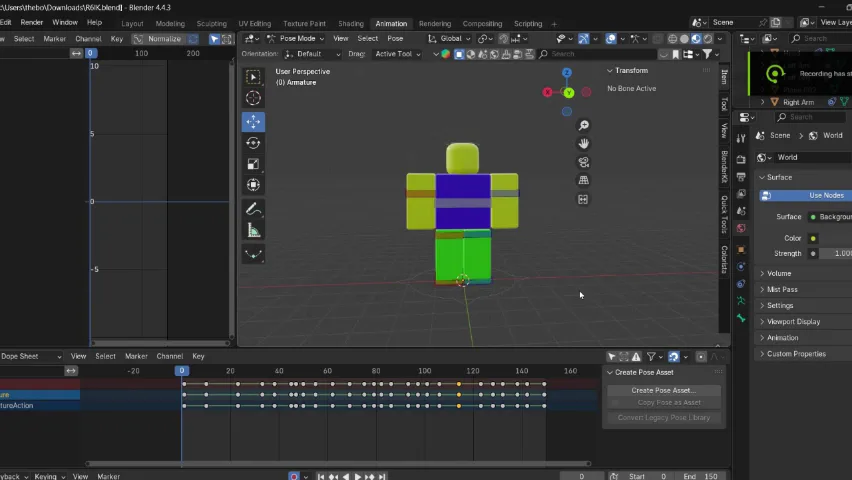Activate the Scale tool
The width and height of the screenshot is (852, 480).
coord(253,164)
